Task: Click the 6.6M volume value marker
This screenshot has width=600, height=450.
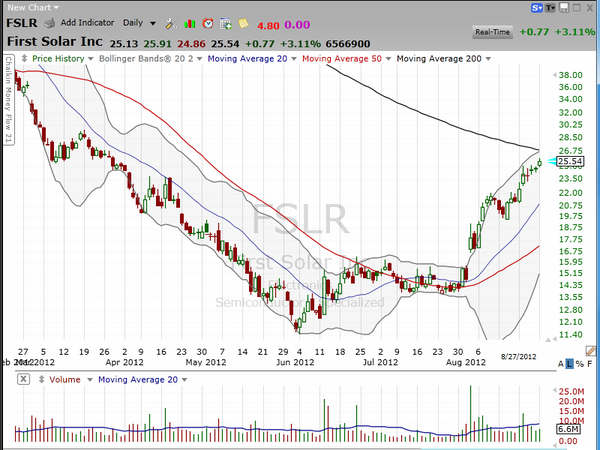Action: click(569, 429)
